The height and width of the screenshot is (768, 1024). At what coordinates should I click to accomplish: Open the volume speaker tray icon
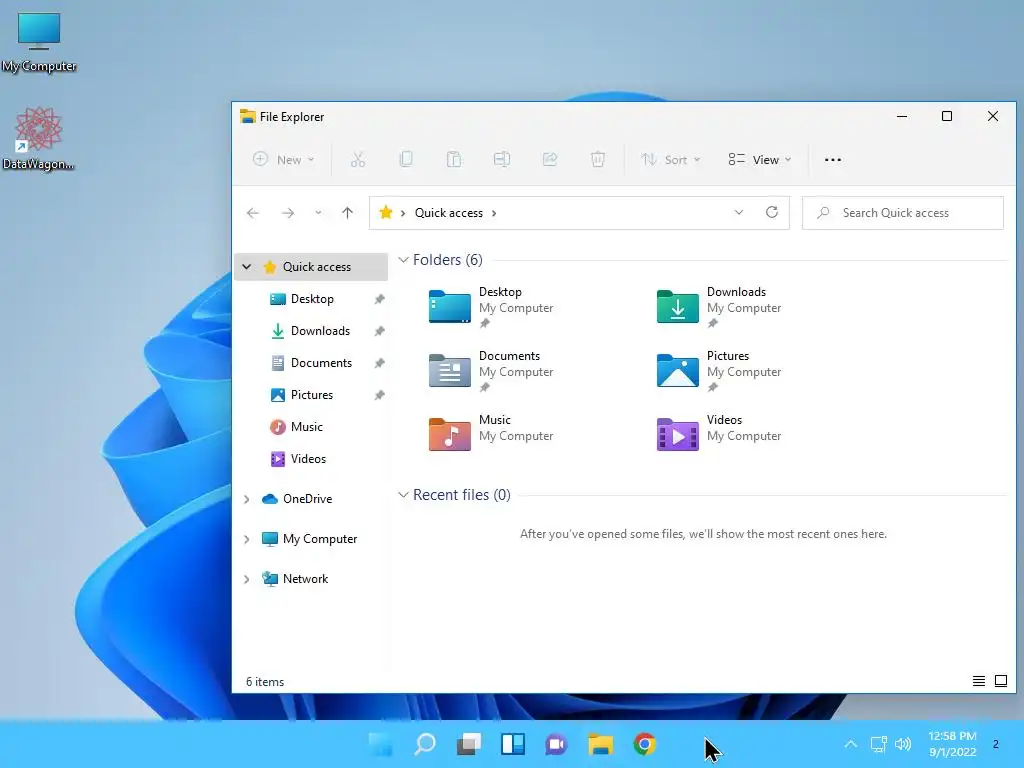tap(903, 744)
